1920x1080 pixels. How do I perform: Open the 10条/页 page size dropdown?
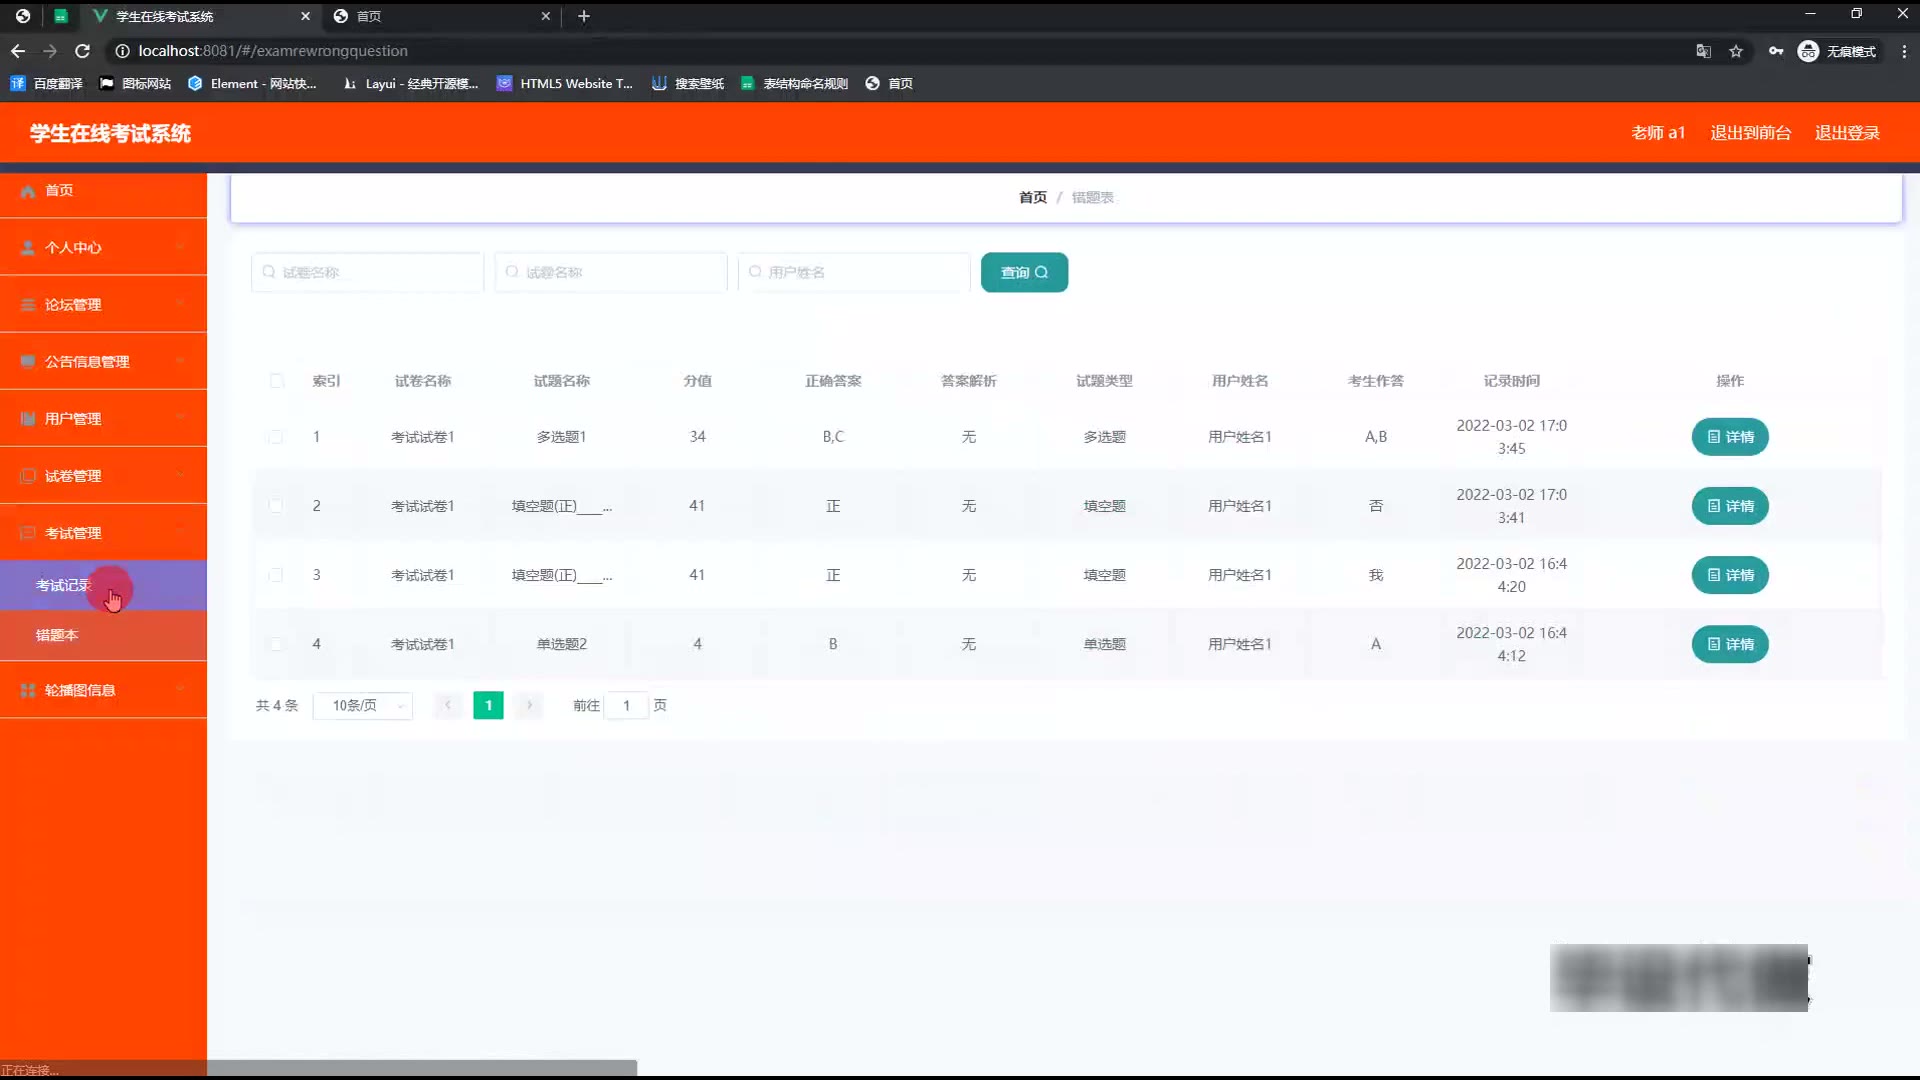[x=363, y=706]
